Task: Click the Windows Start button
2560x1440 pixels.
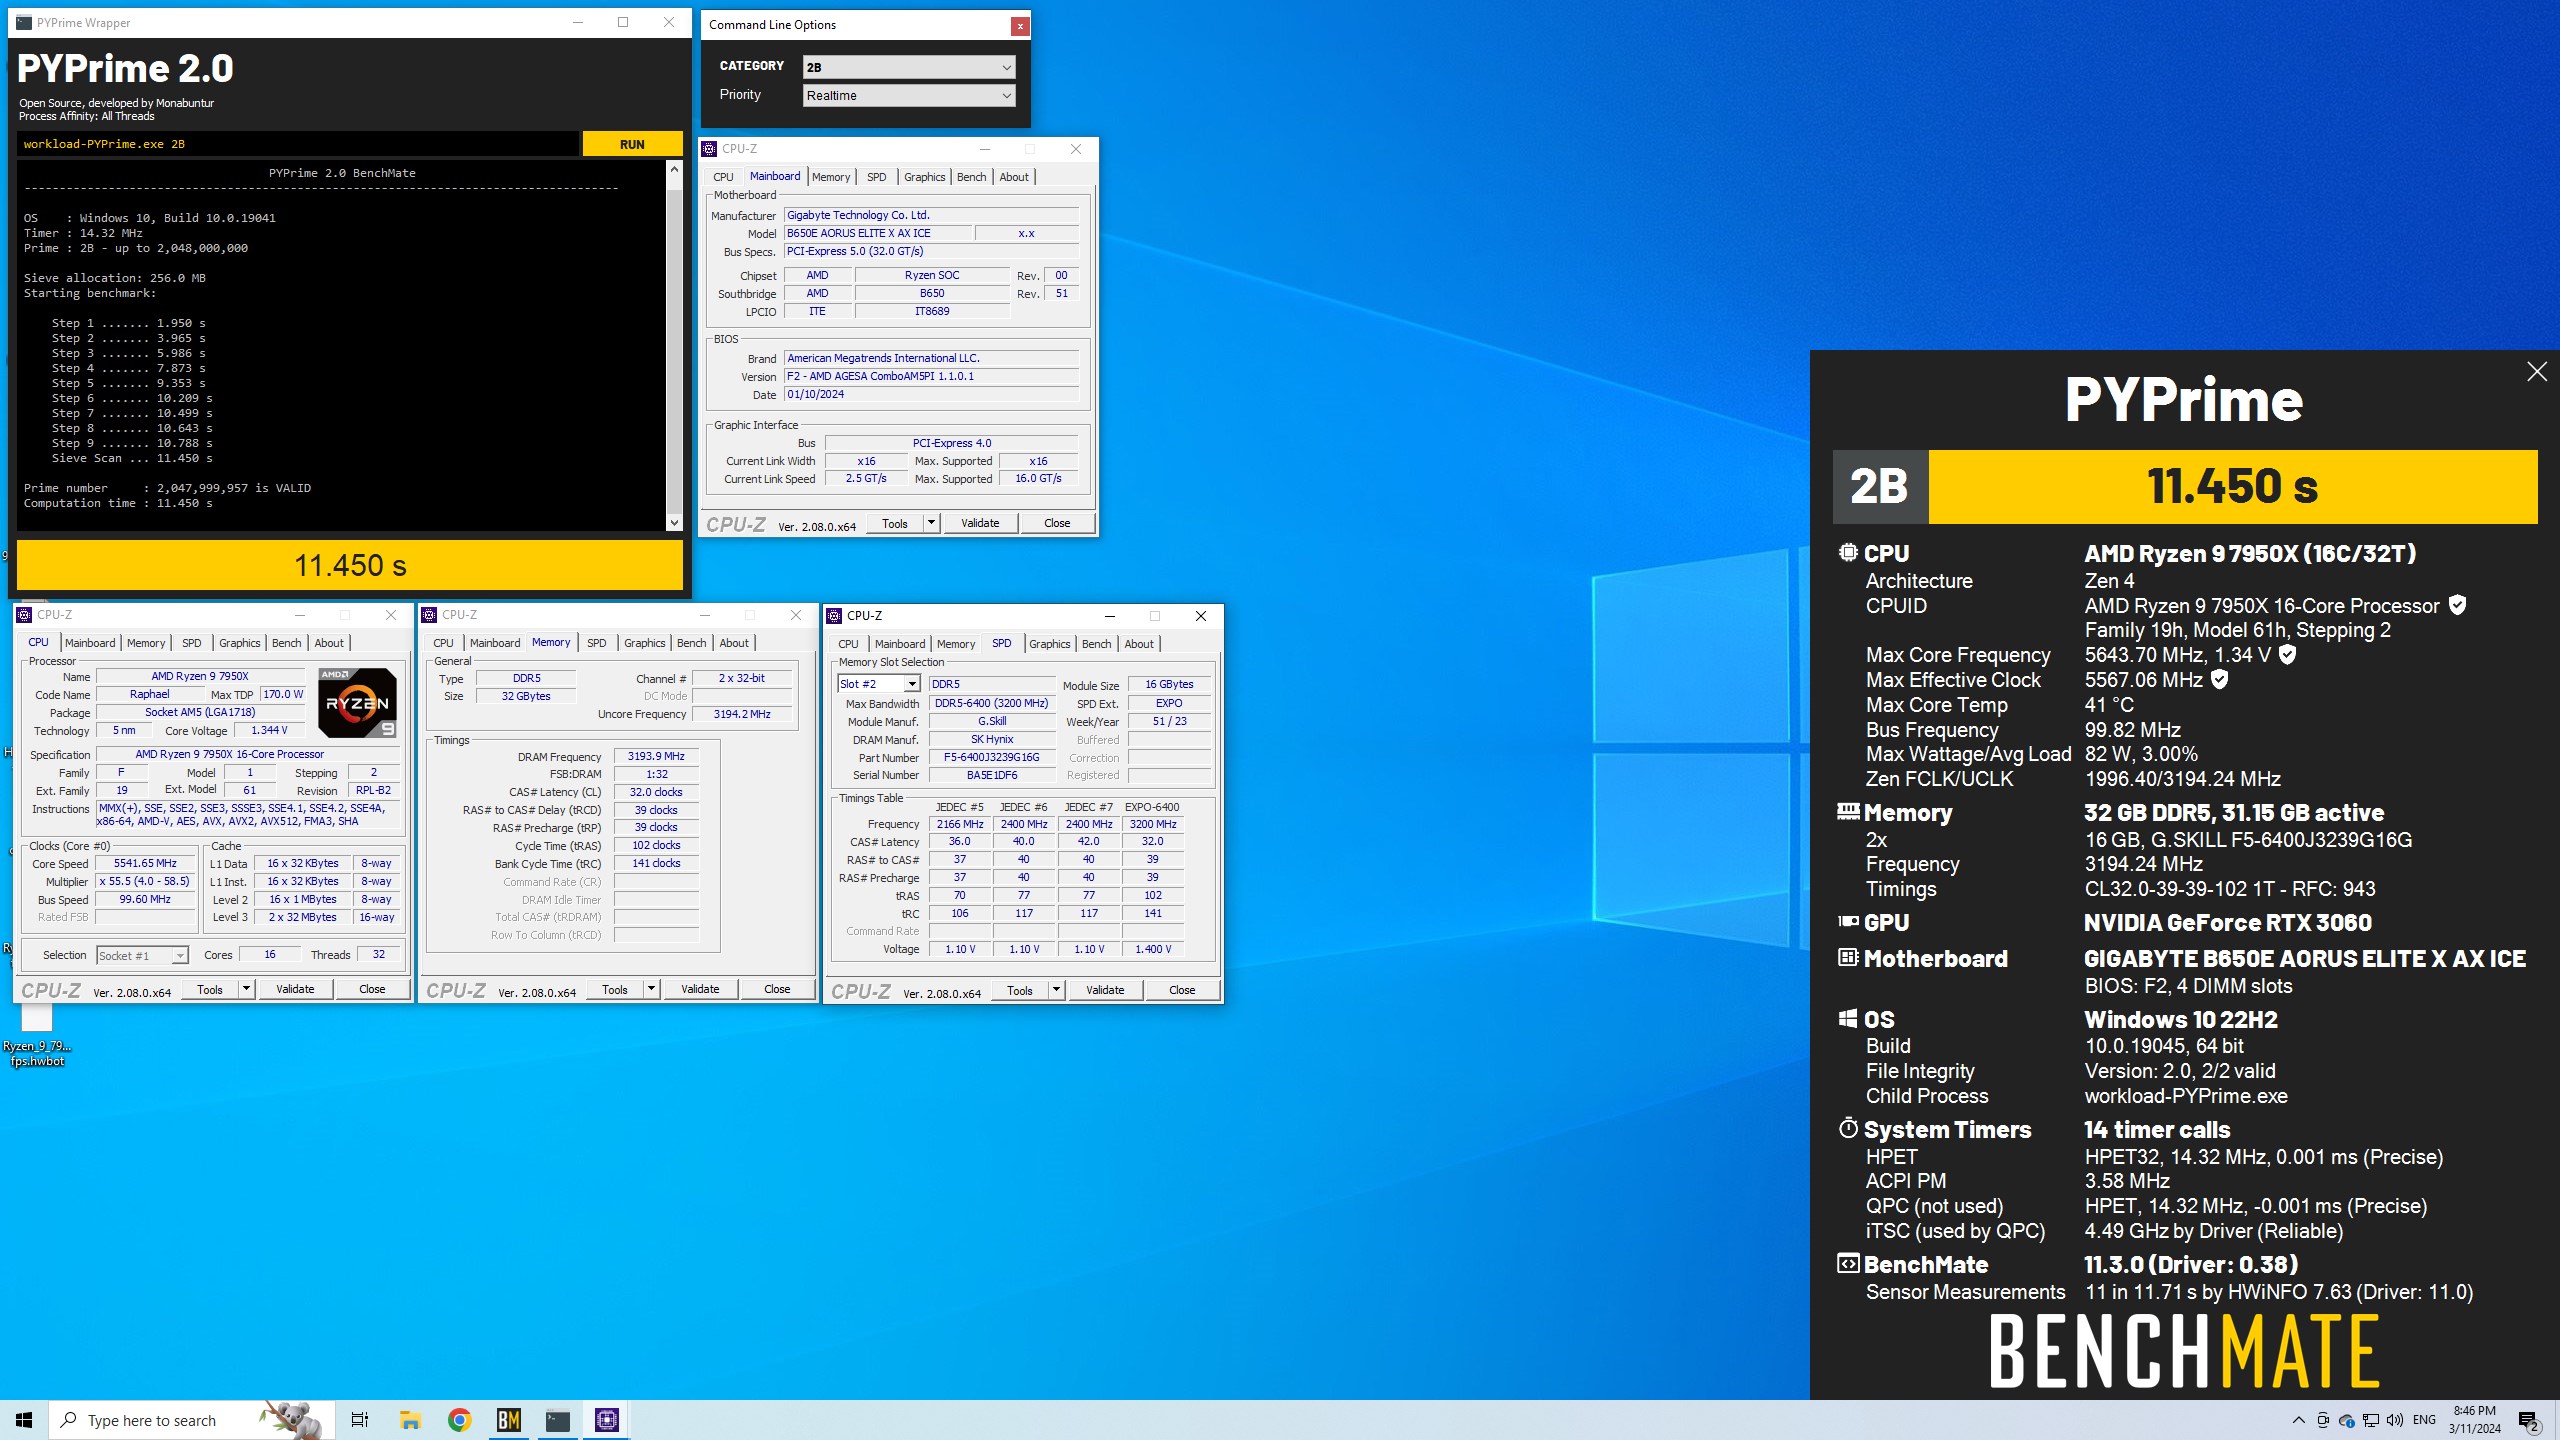Action: [24, 1420]
